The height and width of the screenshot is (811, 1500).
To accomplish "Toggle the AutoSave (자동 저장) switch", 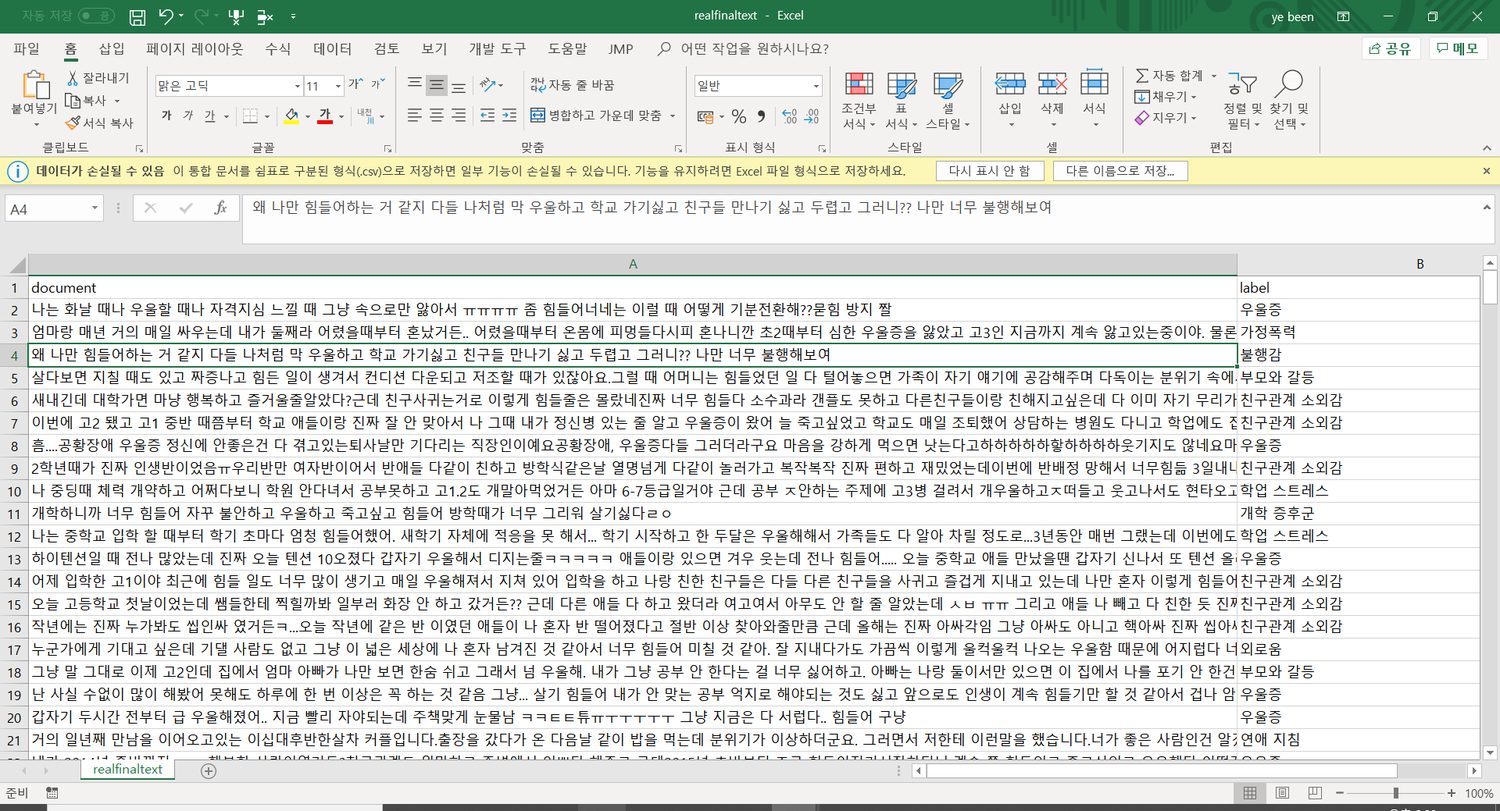I will (95, 16).
